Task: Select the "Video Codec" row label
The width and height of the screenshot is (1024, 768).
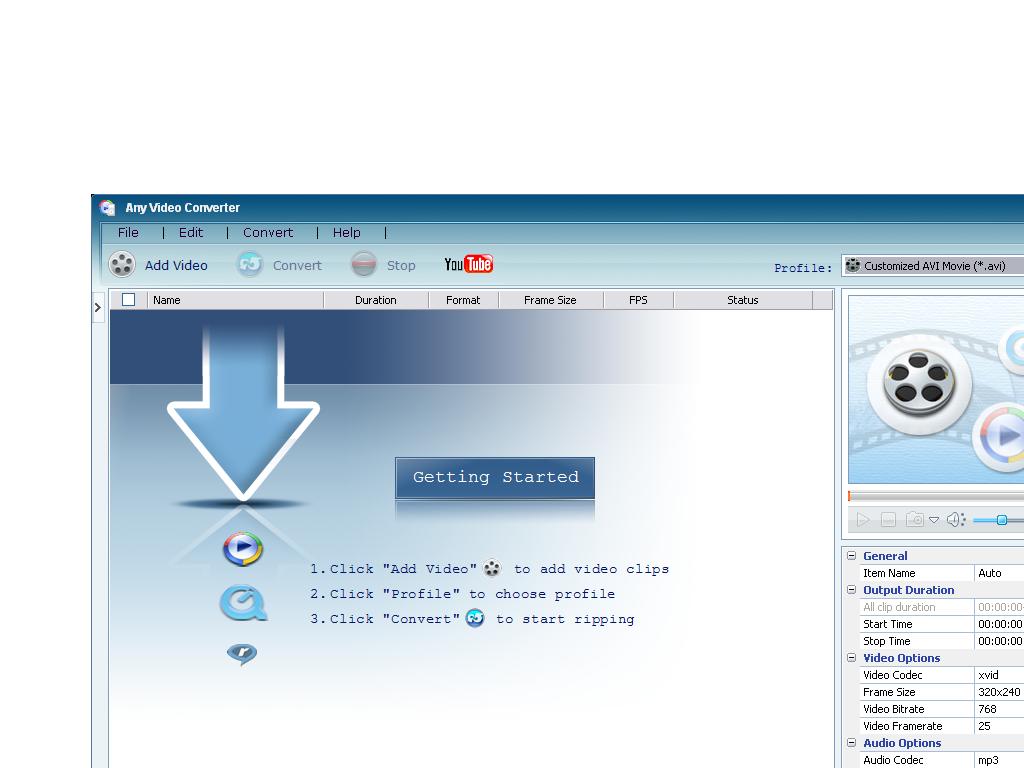Action: pos(893,675)
